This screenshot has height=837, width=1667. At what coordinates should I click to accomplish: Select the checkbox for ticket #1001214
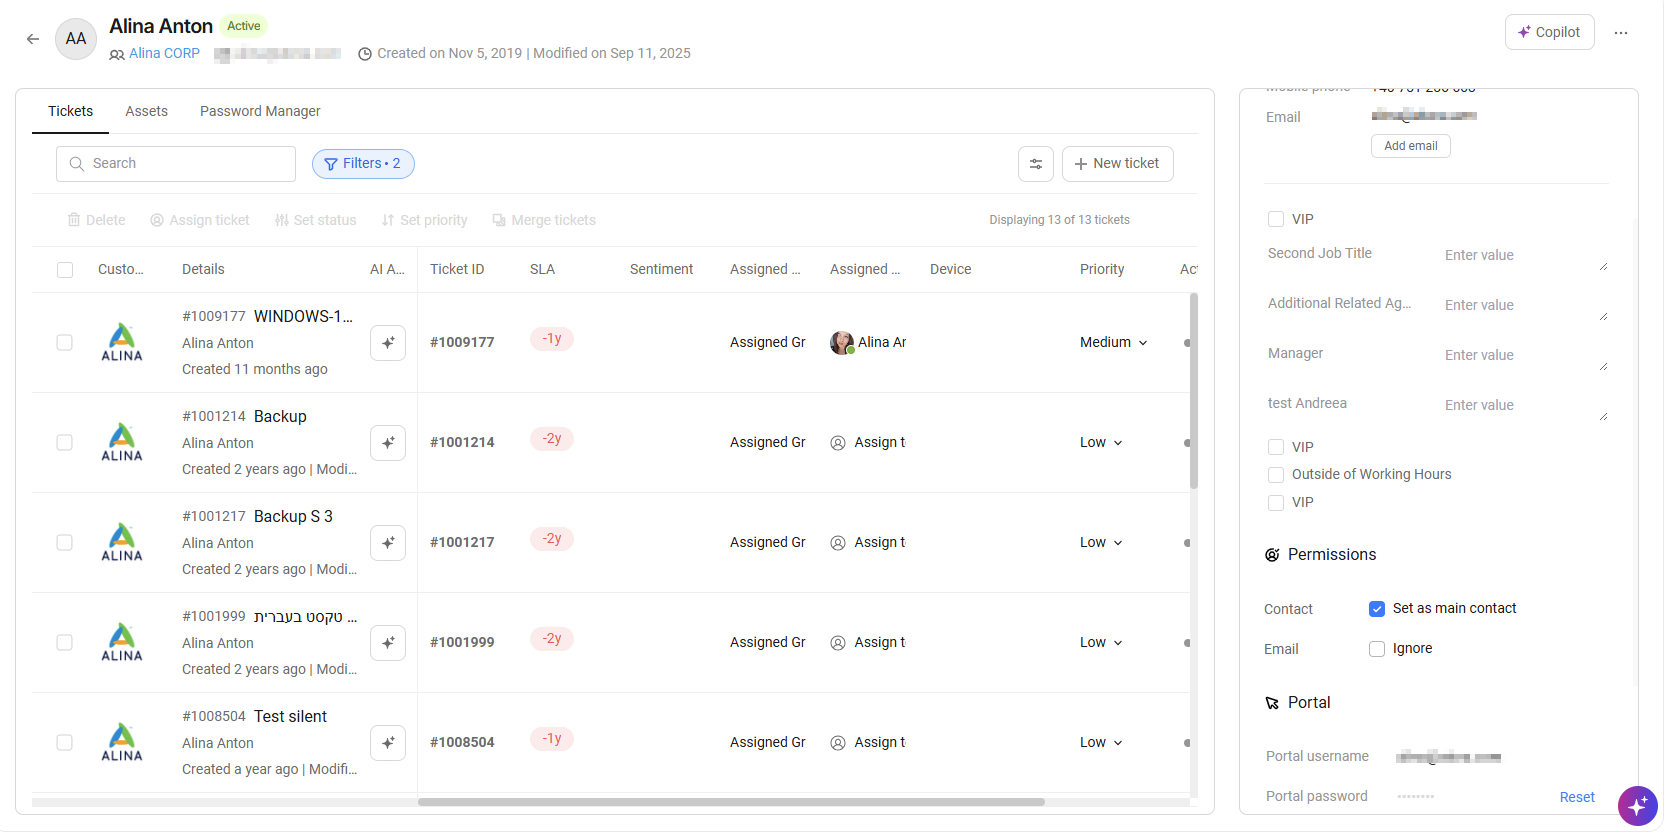point(65,442)
